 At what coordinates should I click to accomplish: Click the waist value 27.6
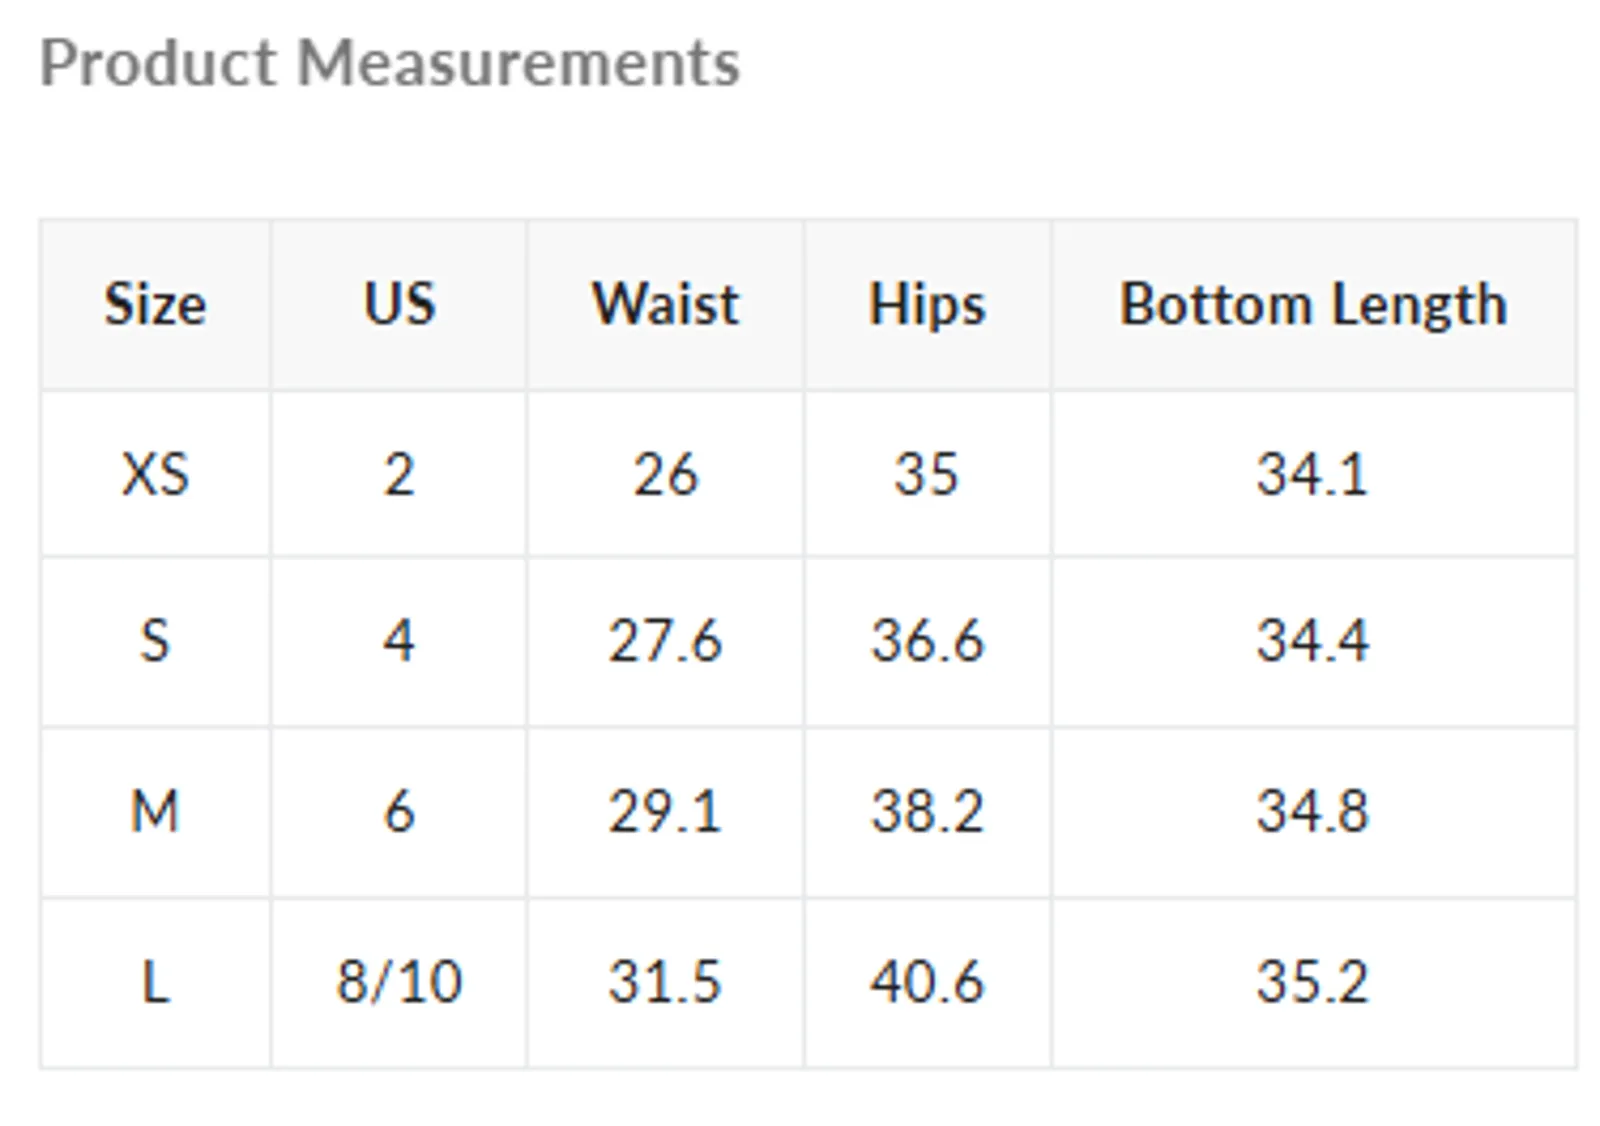point(665,641)
